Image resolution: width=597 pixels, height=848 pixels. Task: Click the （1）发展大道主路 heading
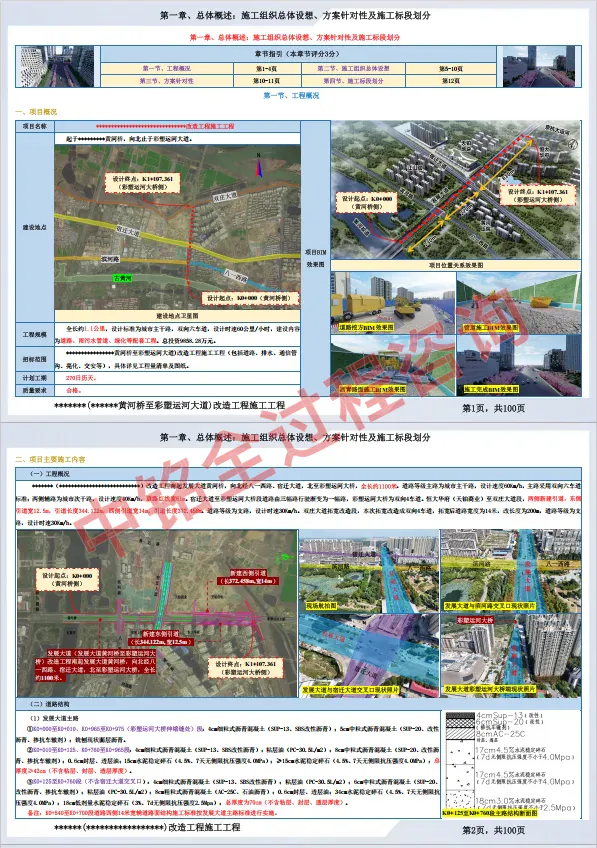[x=54, y=718]
